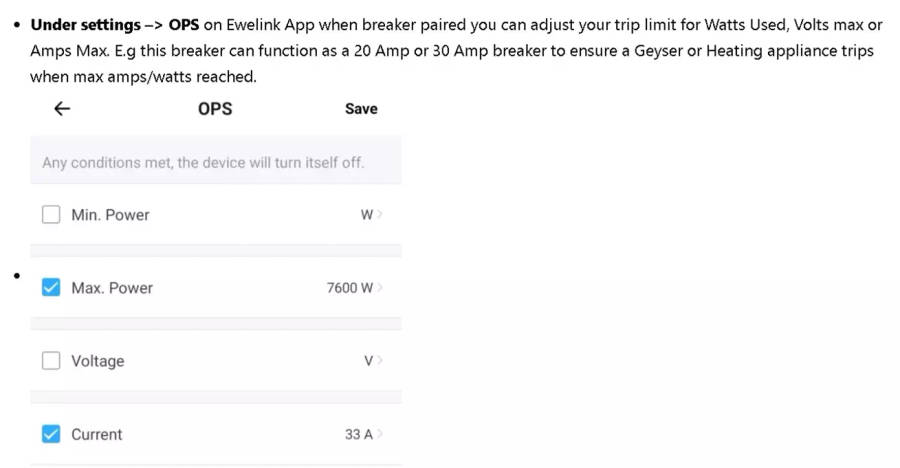This screenshot has height=468, width=900.
Task: Go back using the left arrow
Action: pos(62,109)
